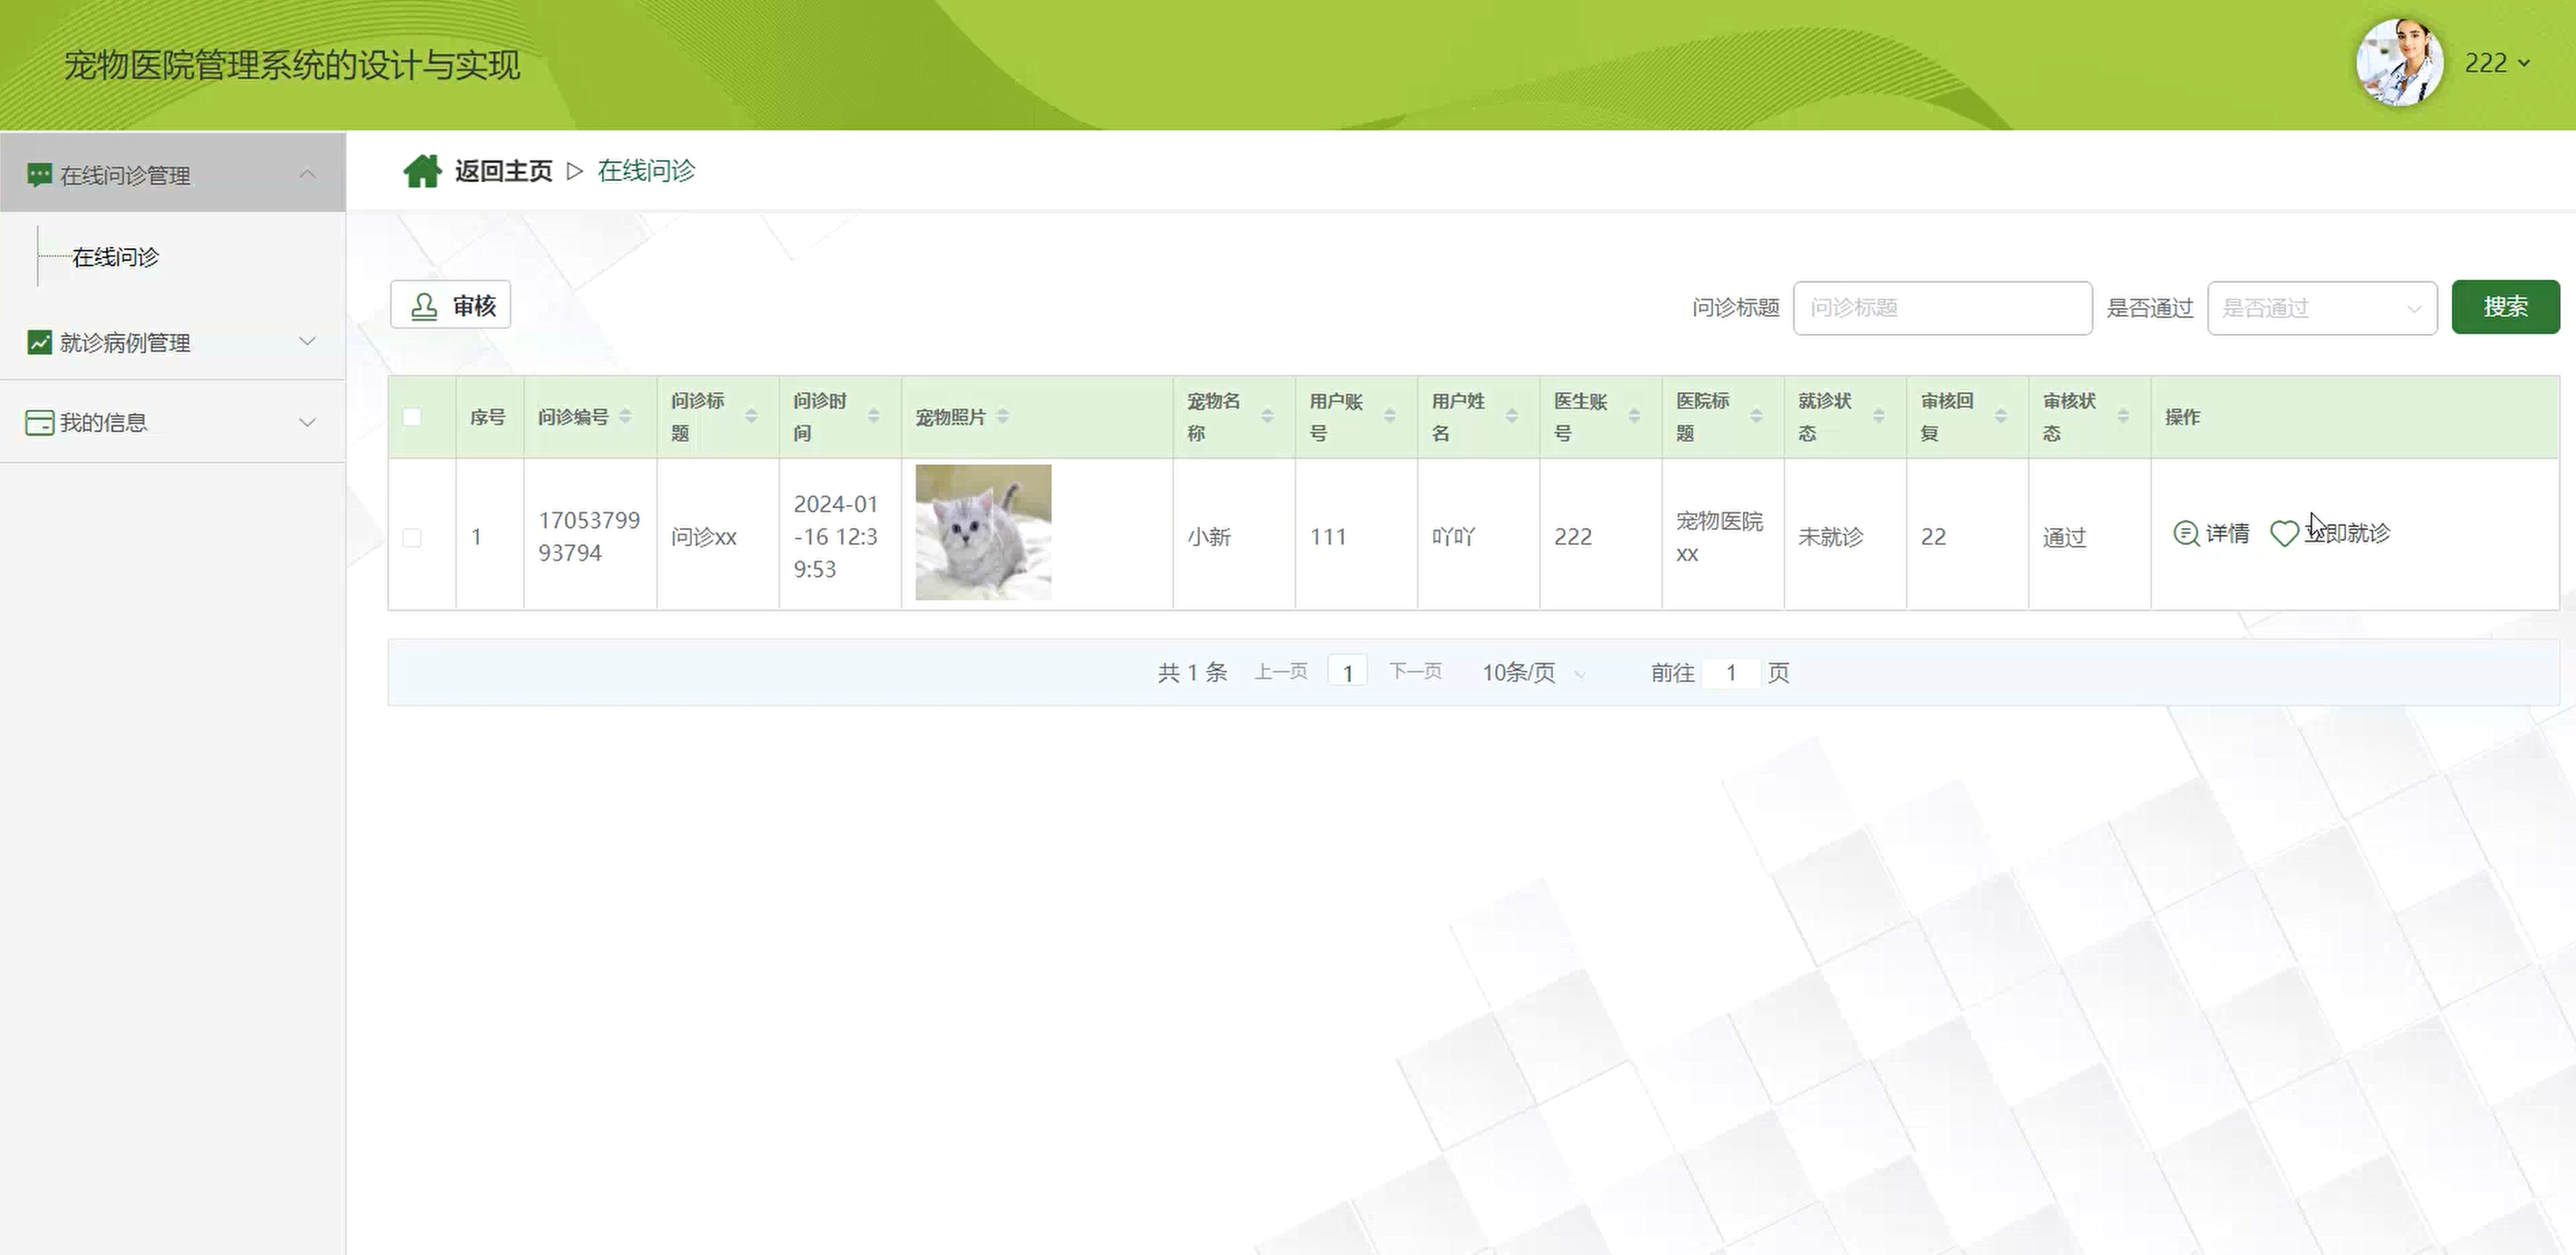Sort by 问诊时间 column arrows

tap(873, 416)
